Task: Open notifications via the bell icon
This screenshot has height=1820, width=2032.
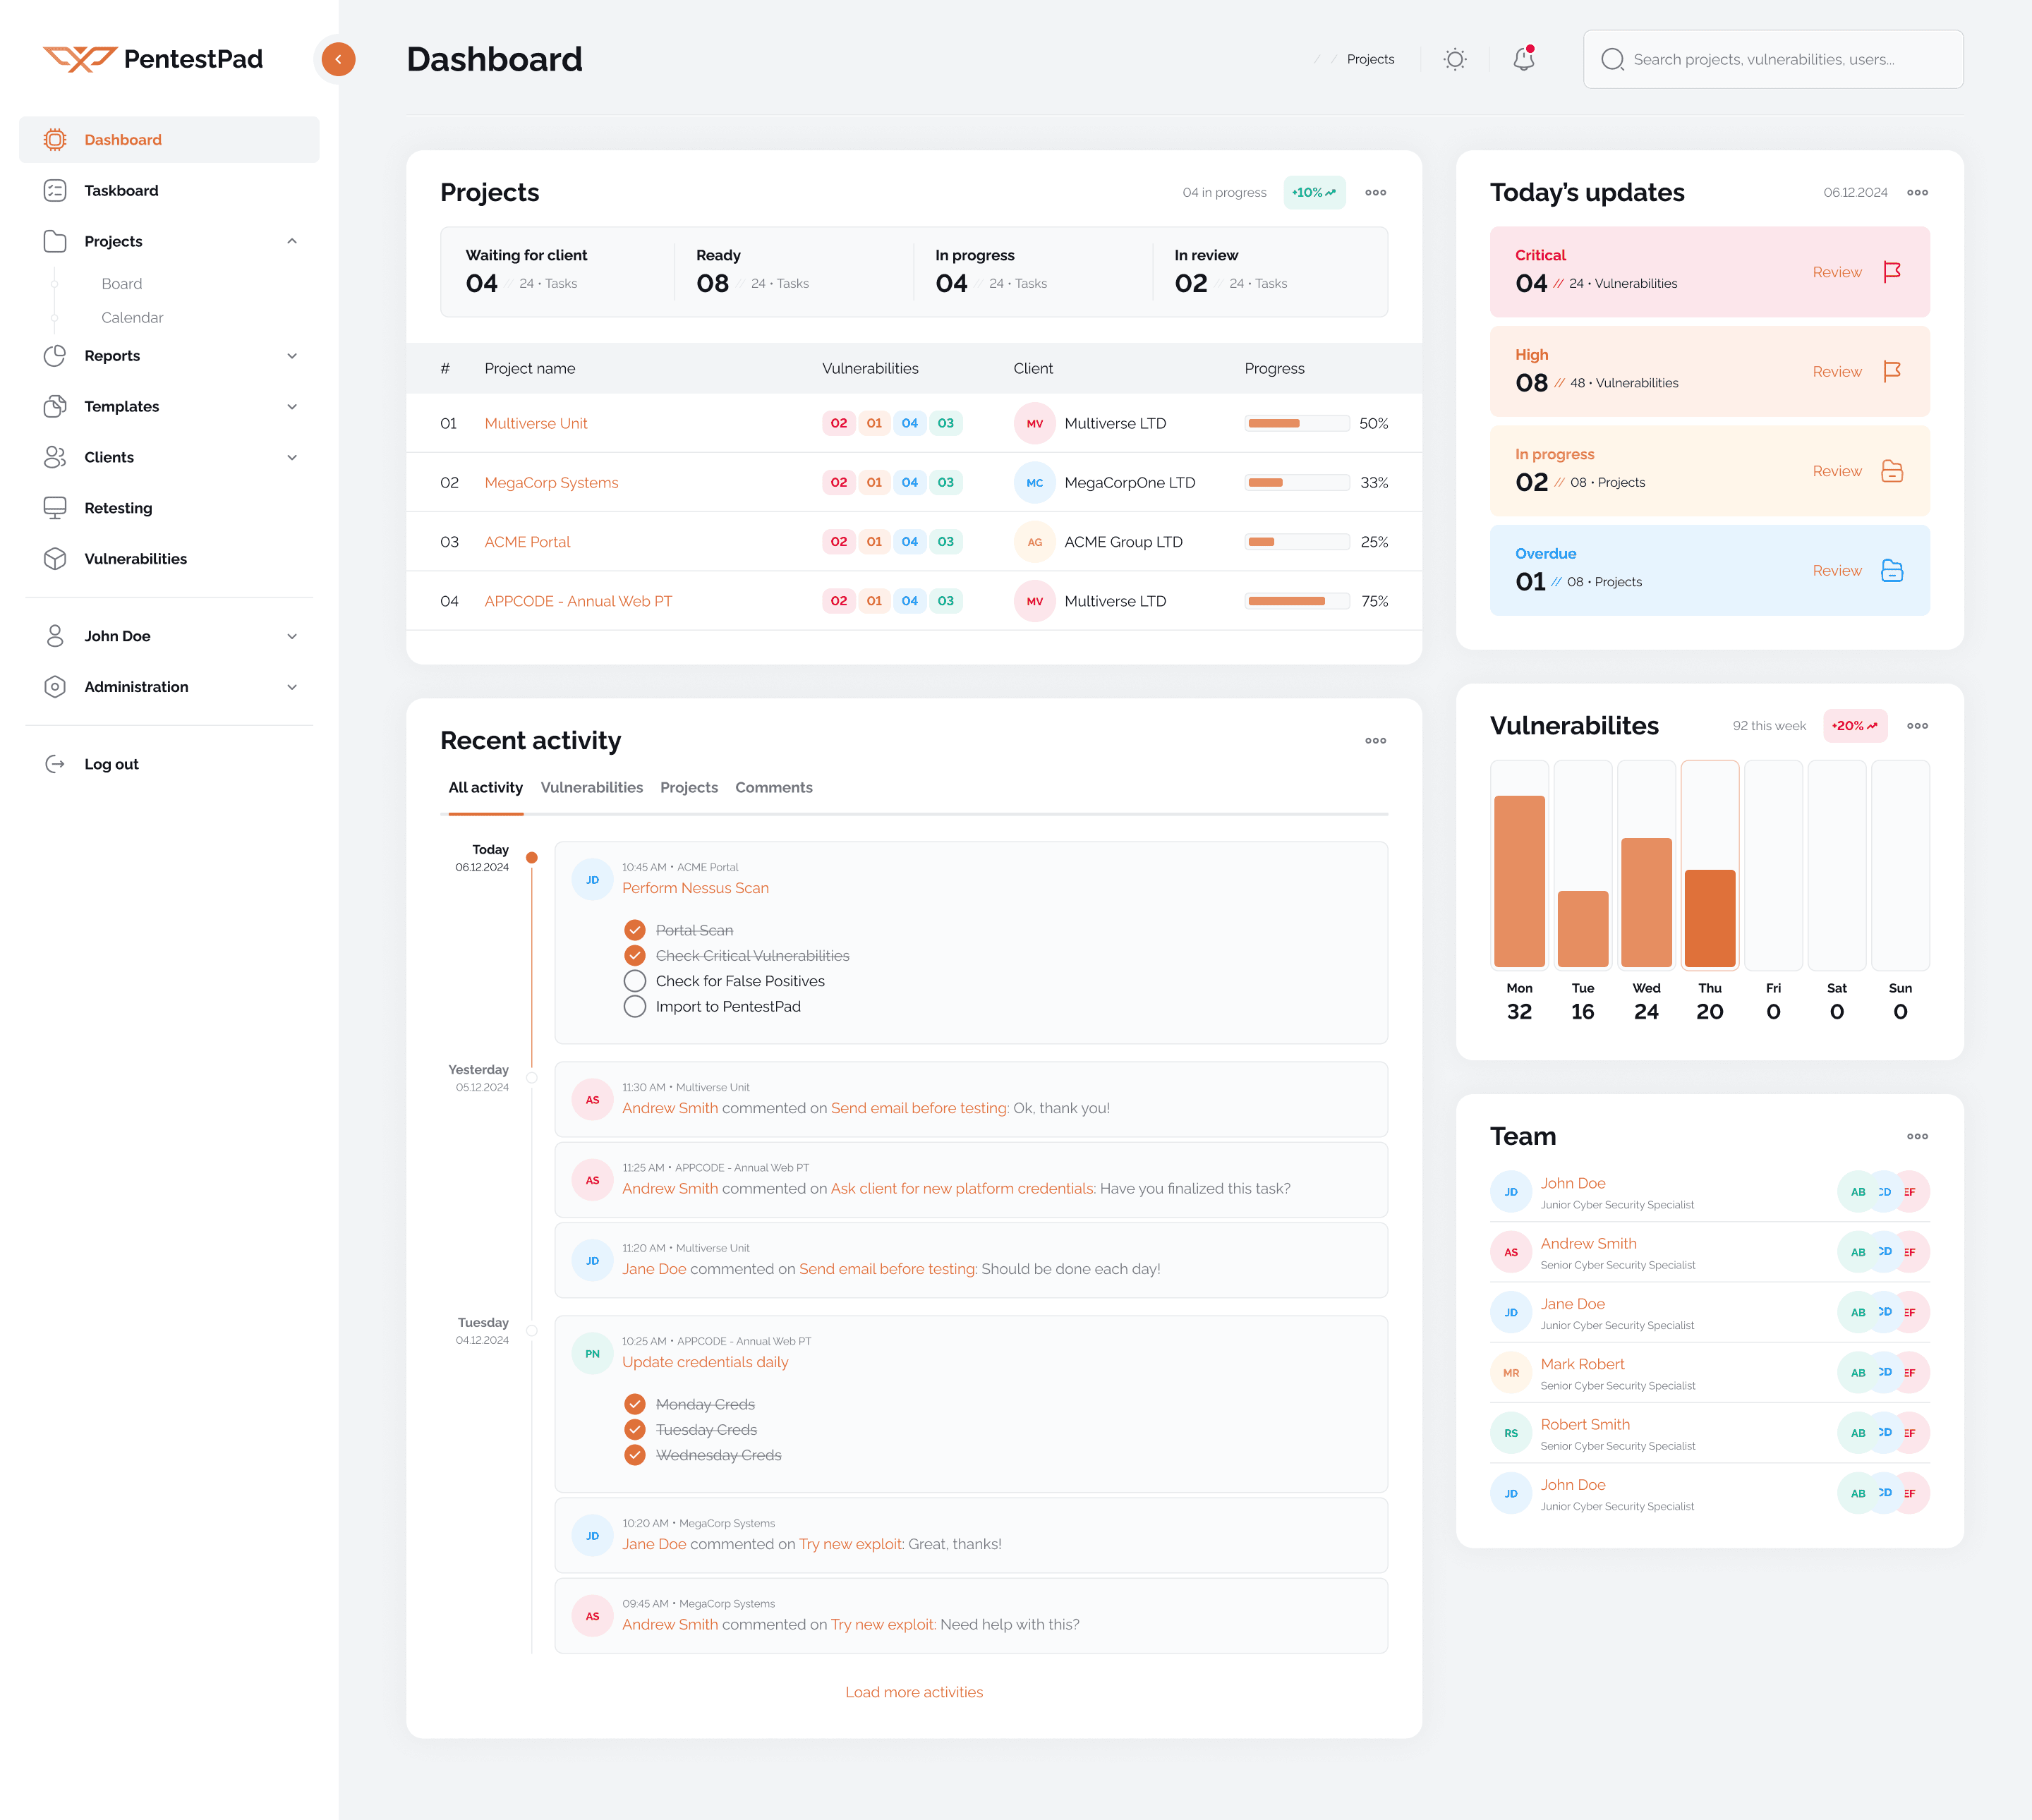Action: 1523,59
